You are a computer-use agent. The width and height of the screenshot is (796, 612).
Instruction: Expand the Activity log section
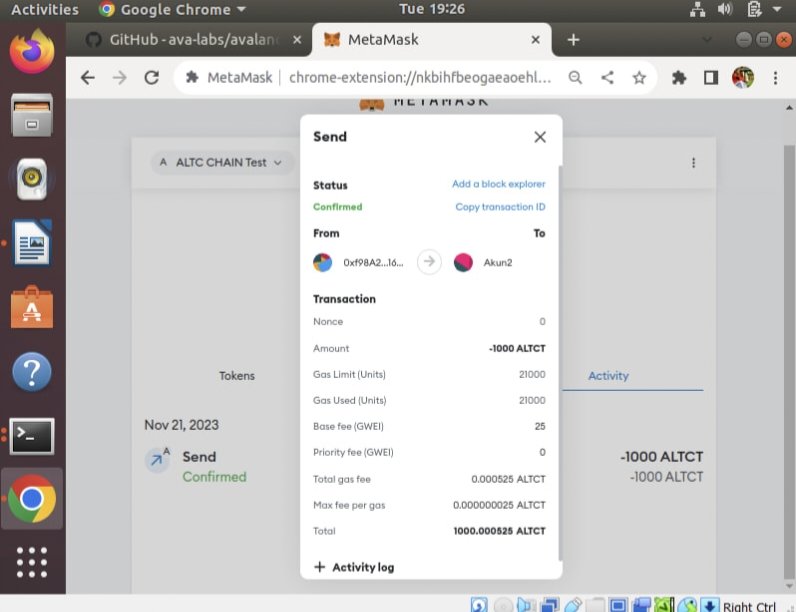354,567
